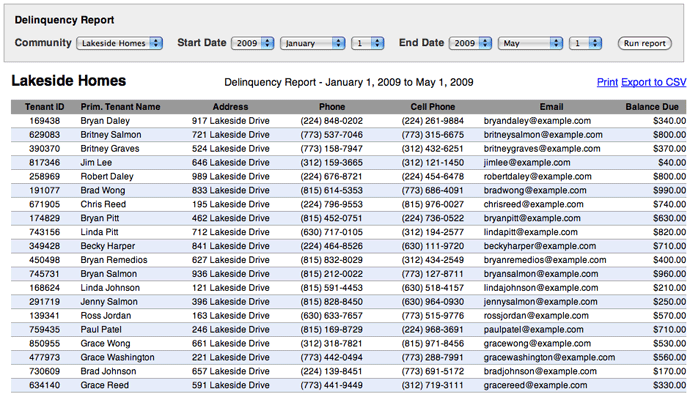Open the Community dropdown showing Lakeside Homes
Screen dimensions: 689x396
(120, 43)
